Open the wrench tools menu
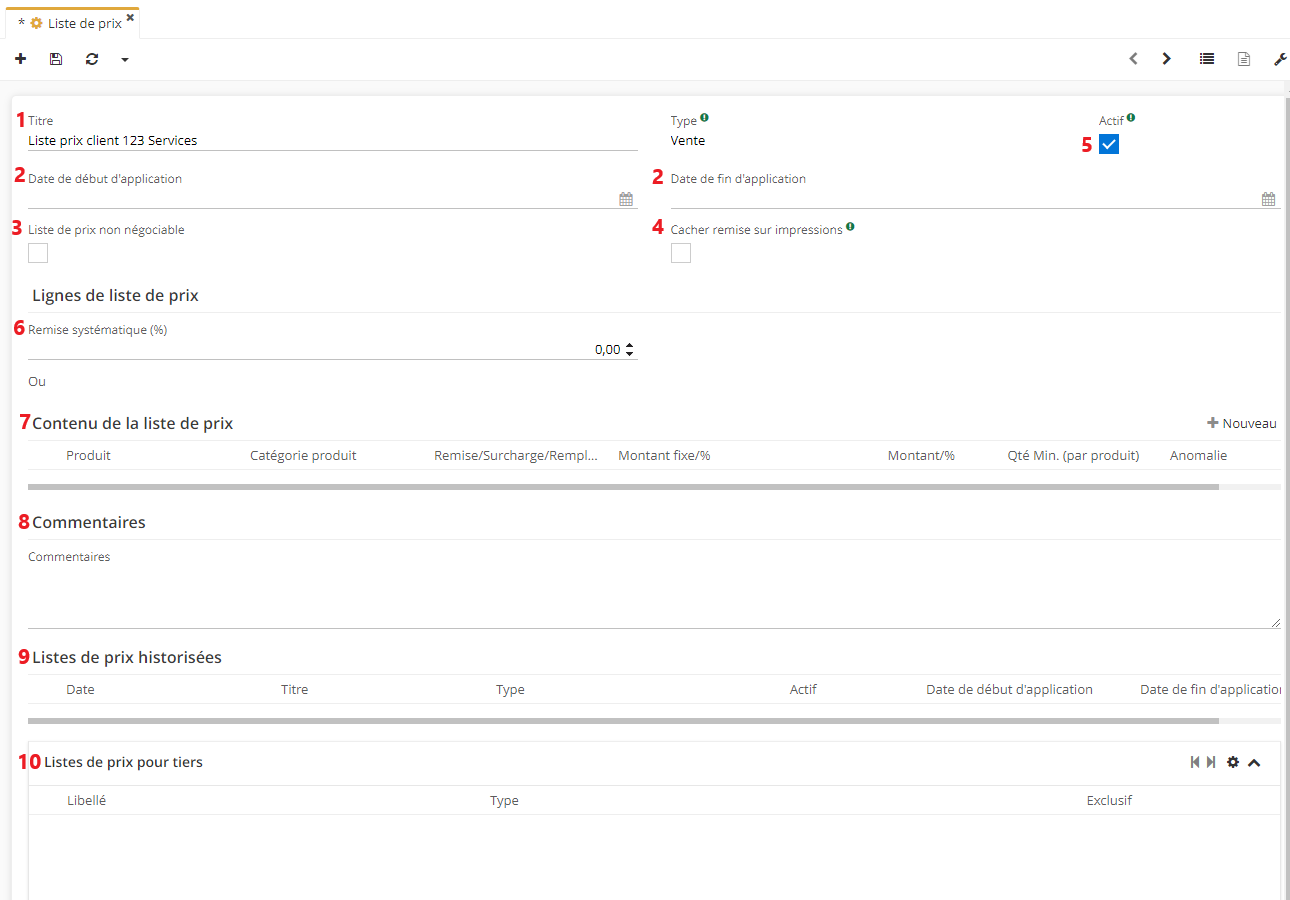 click(1280, 59)
